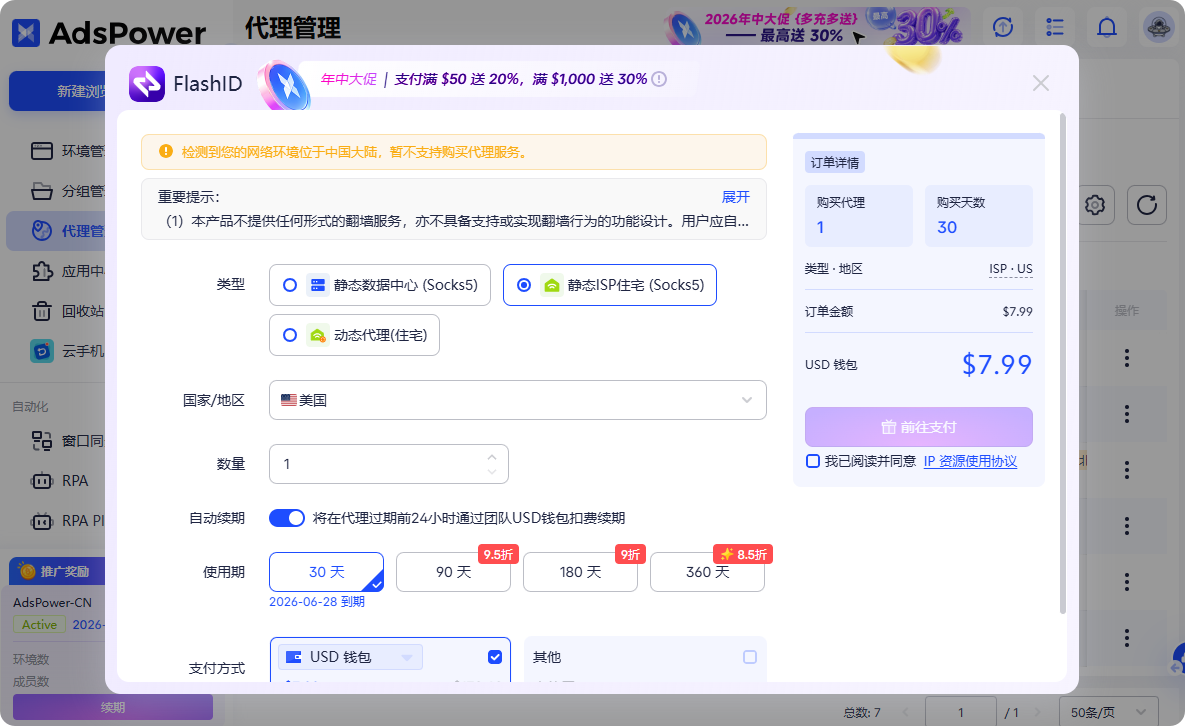Viewport: 1185px width, 726px height.
Task: Click the 续期 button
Action: click(x=113, y=707)
